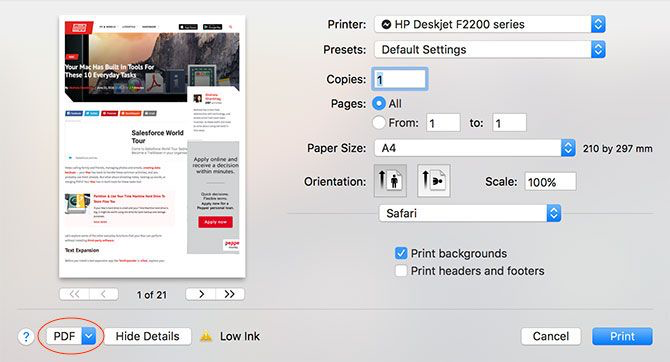The height and width of the screenshot is (362, 670).
Task: Choose the From page range option
Action: 379,123
